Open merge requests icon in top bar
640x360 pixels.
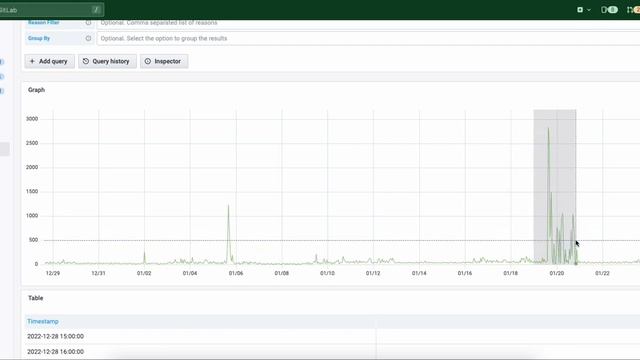[633, 9]
